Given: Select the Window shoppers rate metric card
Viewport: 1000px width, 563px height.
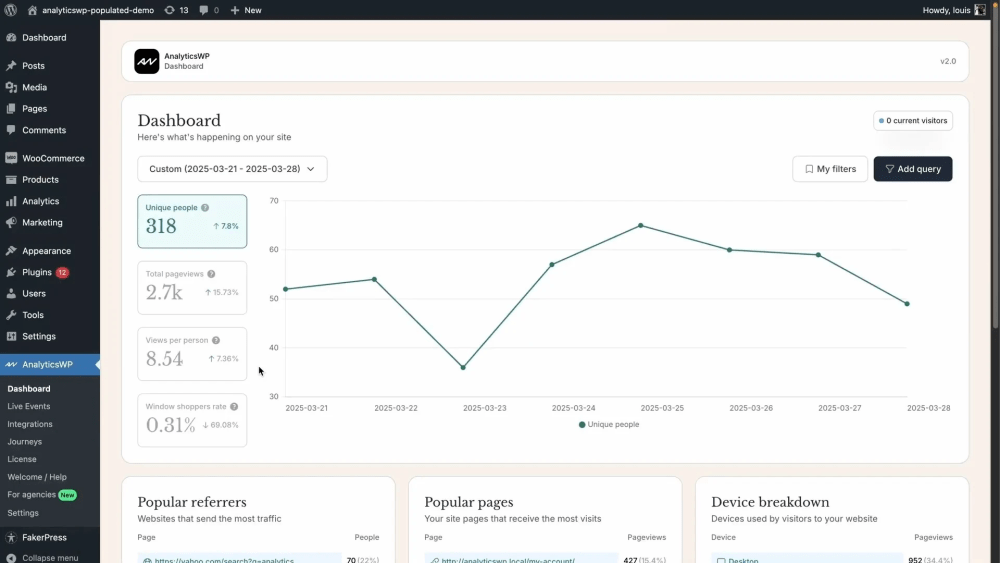Looking at the screenshot, I should (192, 420).
